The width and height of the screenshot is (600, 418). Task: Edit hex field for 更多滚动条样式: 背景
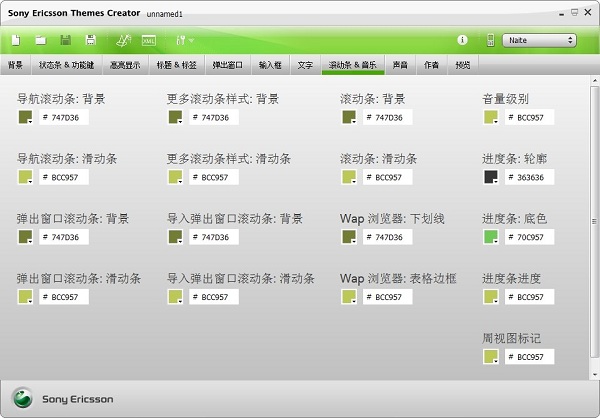214,117
